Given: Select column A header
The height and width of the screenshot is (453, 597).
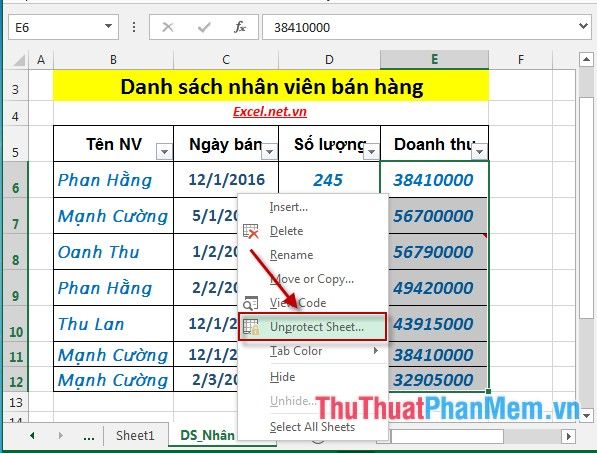Looking at the screenshot, I should pos(41,60).
